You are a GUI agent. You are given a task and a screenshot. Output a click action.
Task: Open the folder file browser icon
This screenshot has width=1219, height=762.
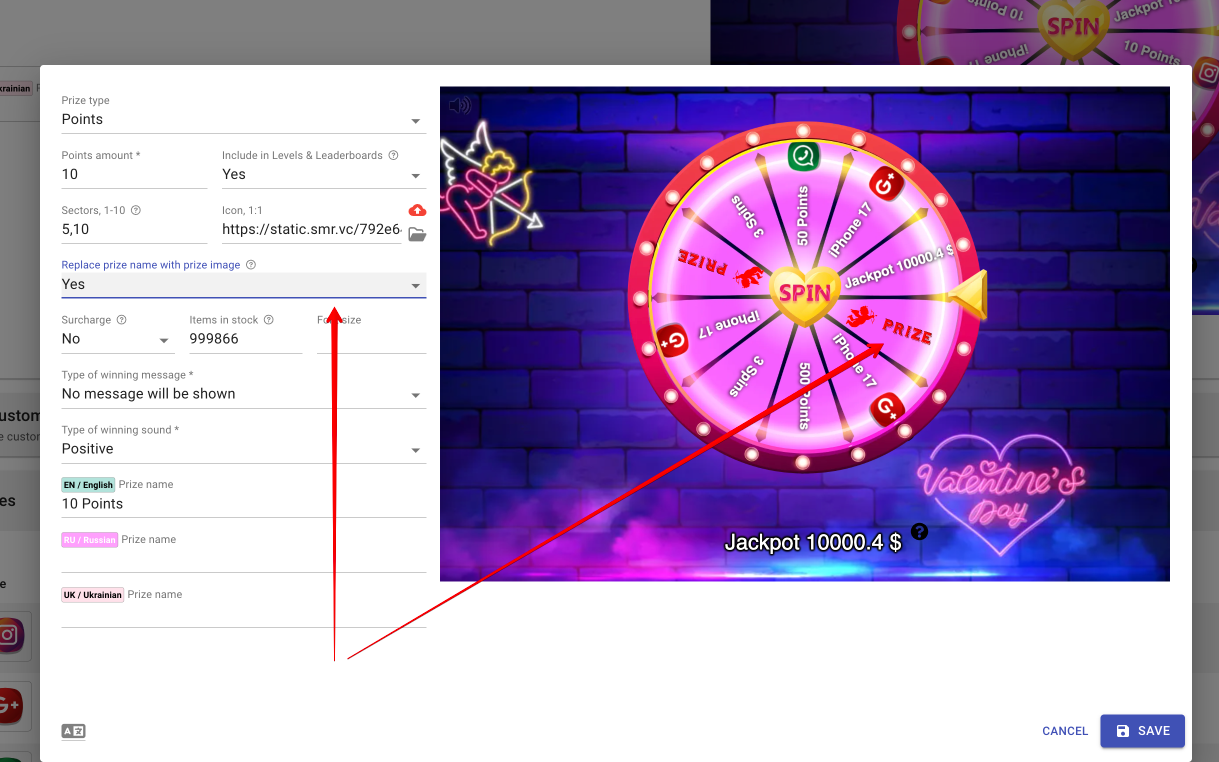[417, 235]
